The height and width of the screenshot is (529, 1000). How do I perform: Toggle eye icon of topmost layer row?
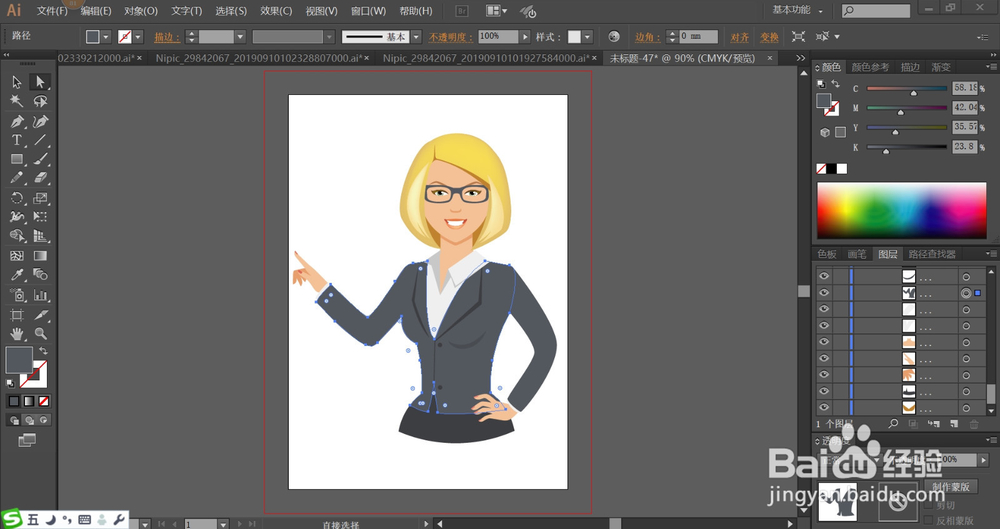(x=824, y=276)
